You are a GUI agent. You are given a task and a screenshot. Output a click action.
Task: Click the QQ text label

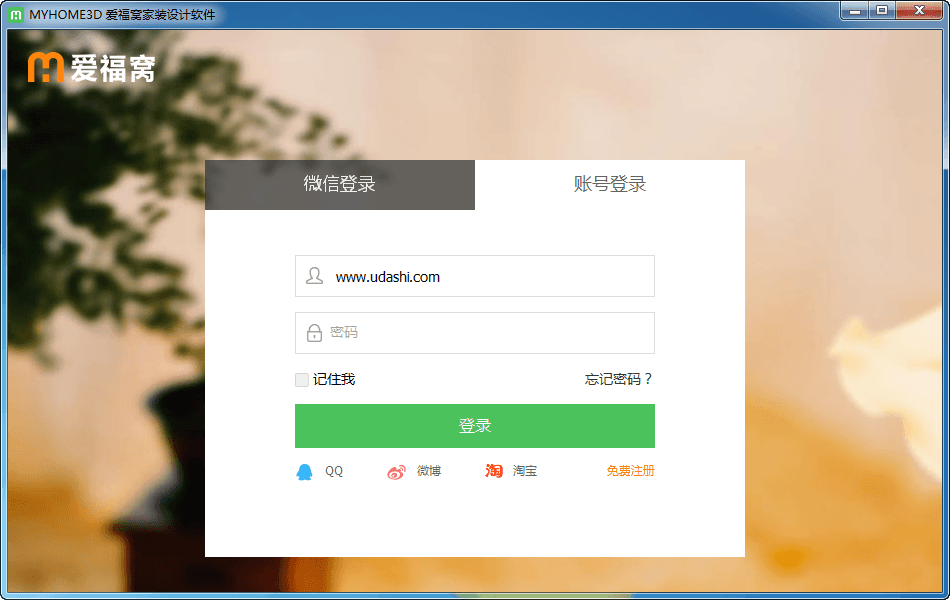[x=334, y=471]
